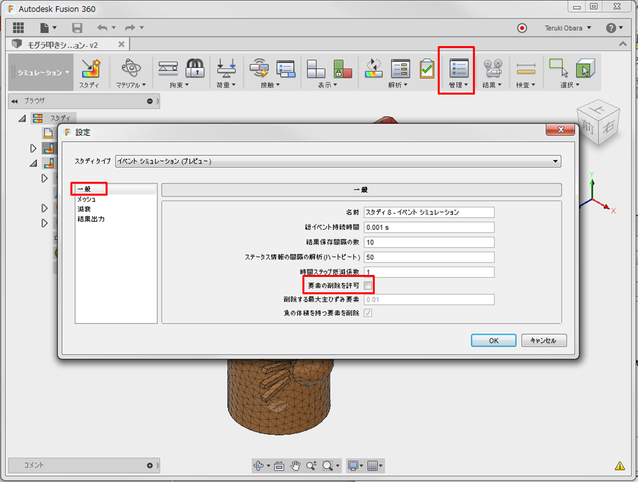Click the solve details list icon in 解析
This screenshot has width=638, height=482.
click(400, 68)
